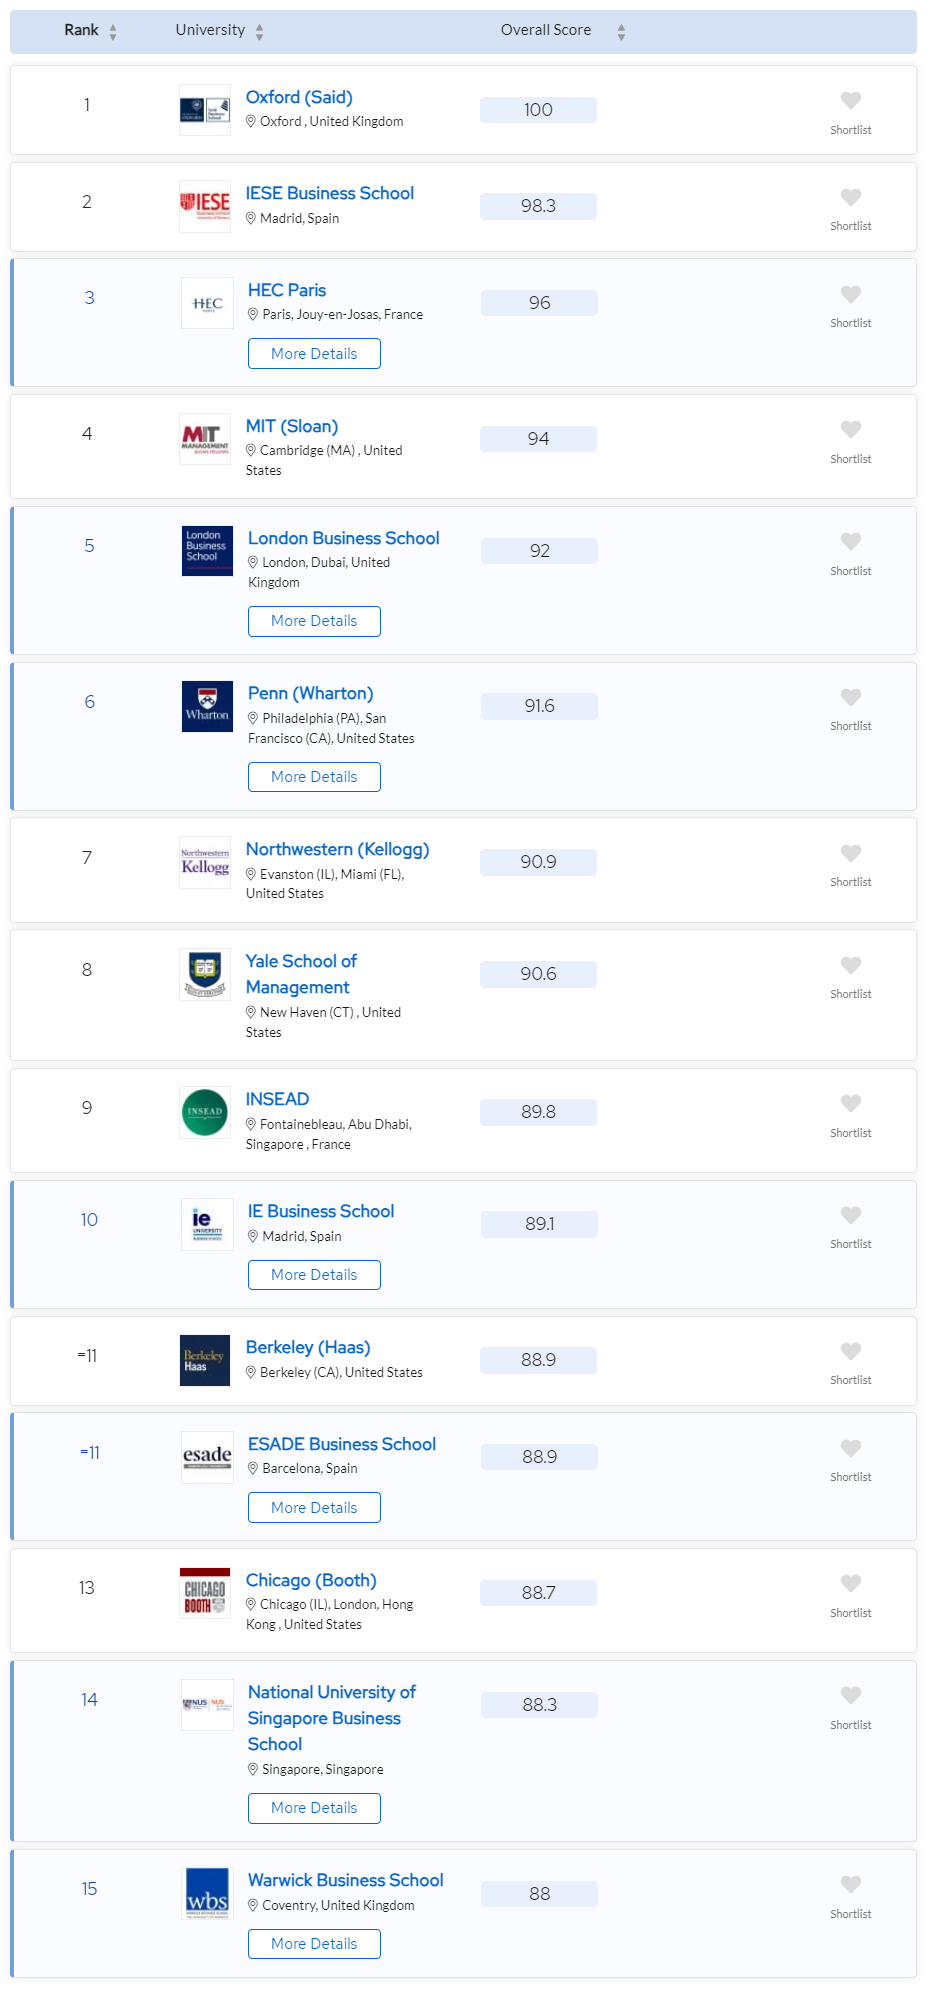The image size is (932, 1991).
Task: Visit London Business School profile link
Action: [344, 538]
